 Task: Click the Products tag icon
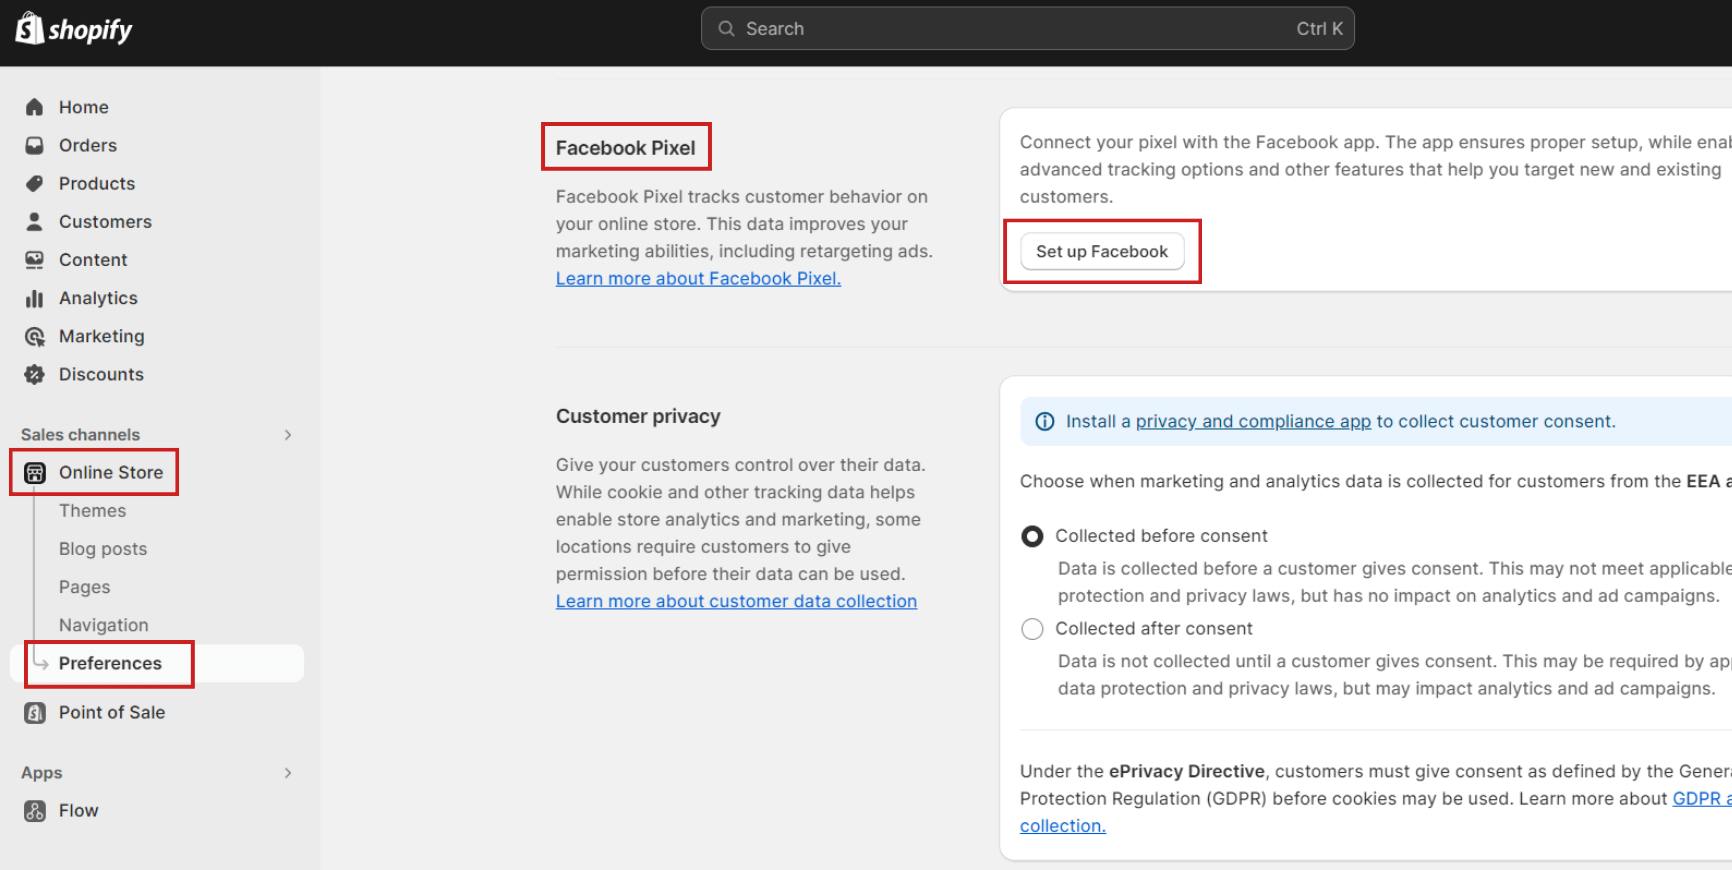[35, 183]
